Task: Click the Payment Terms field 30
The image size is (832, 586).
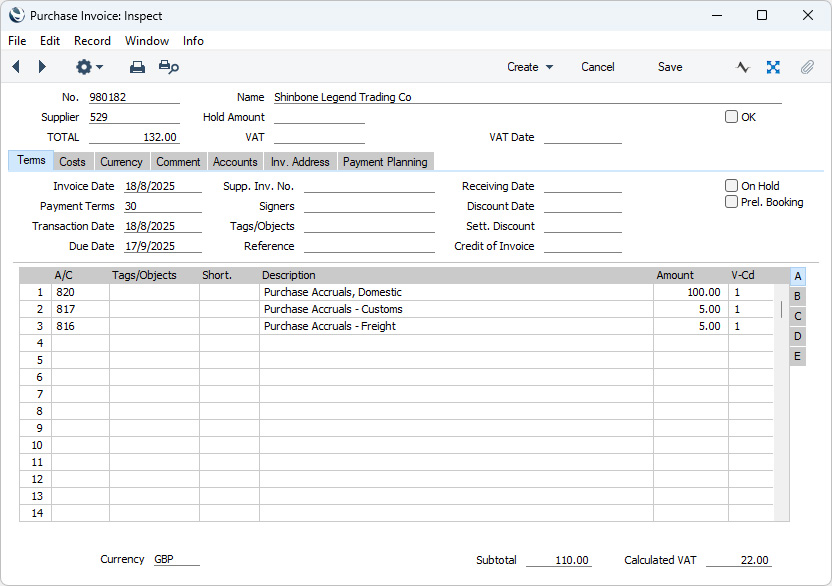Action: pos(163,206)
